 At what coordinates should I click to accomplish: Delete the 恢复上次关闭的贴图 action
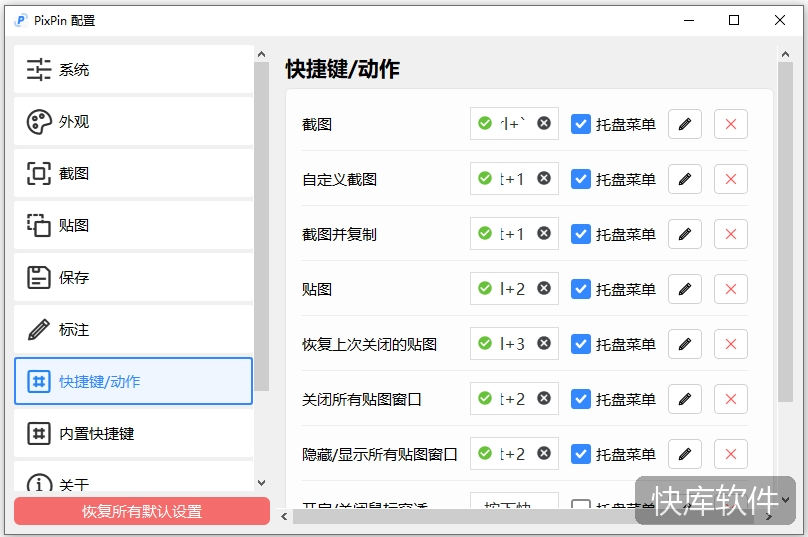(x=731, y=344)
